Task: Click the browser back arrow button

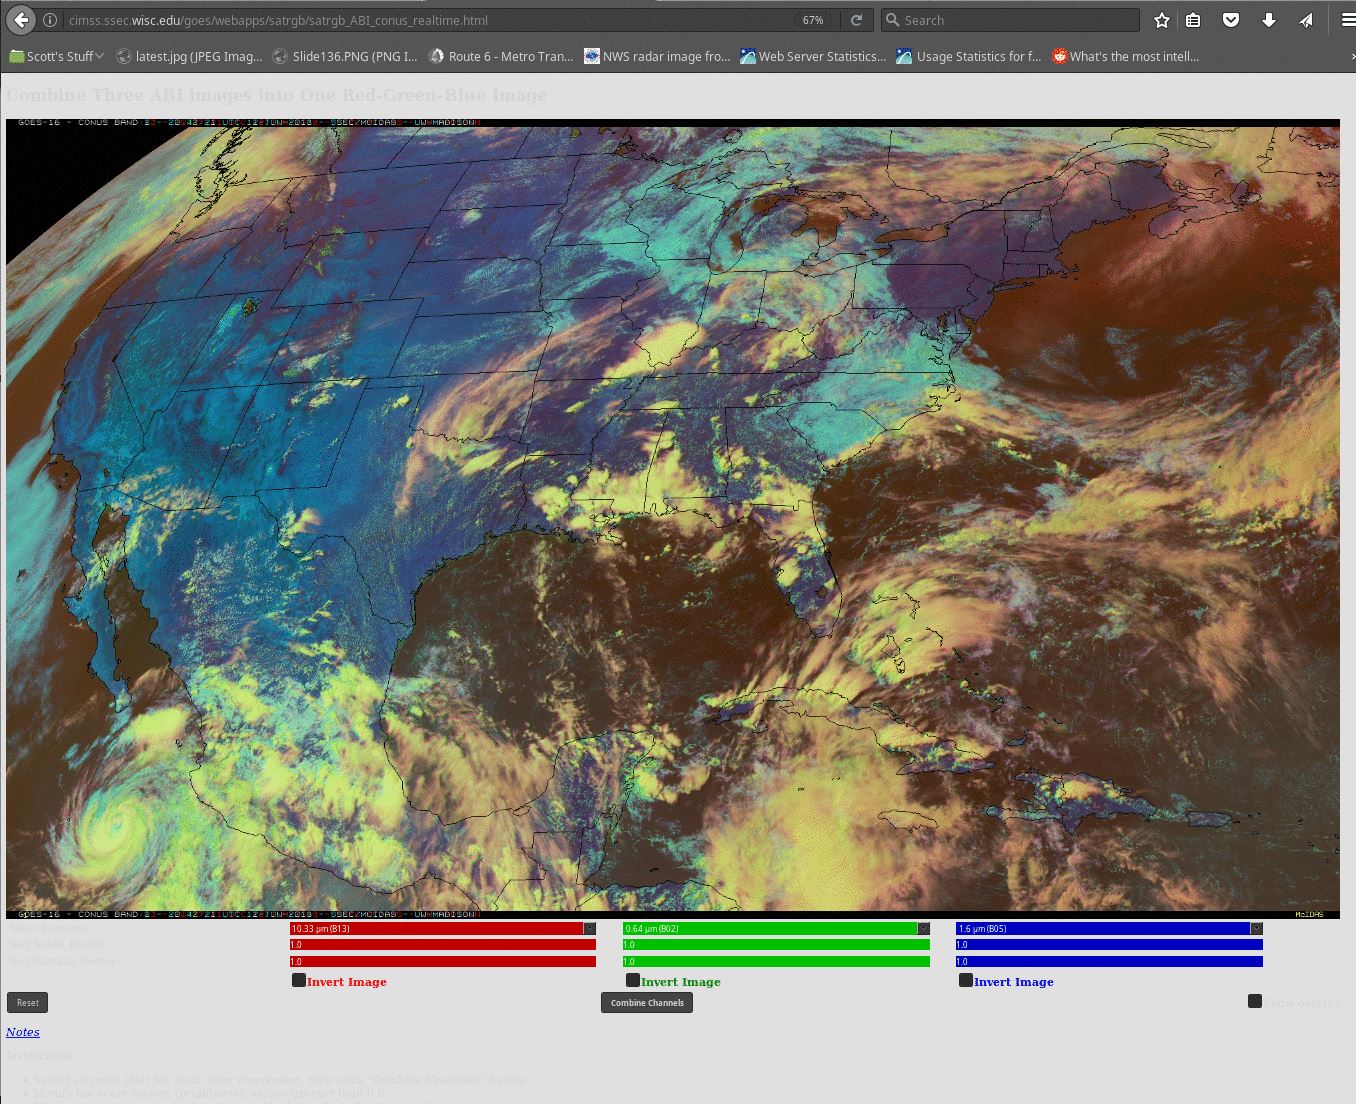Action: (x=22, y=20)
